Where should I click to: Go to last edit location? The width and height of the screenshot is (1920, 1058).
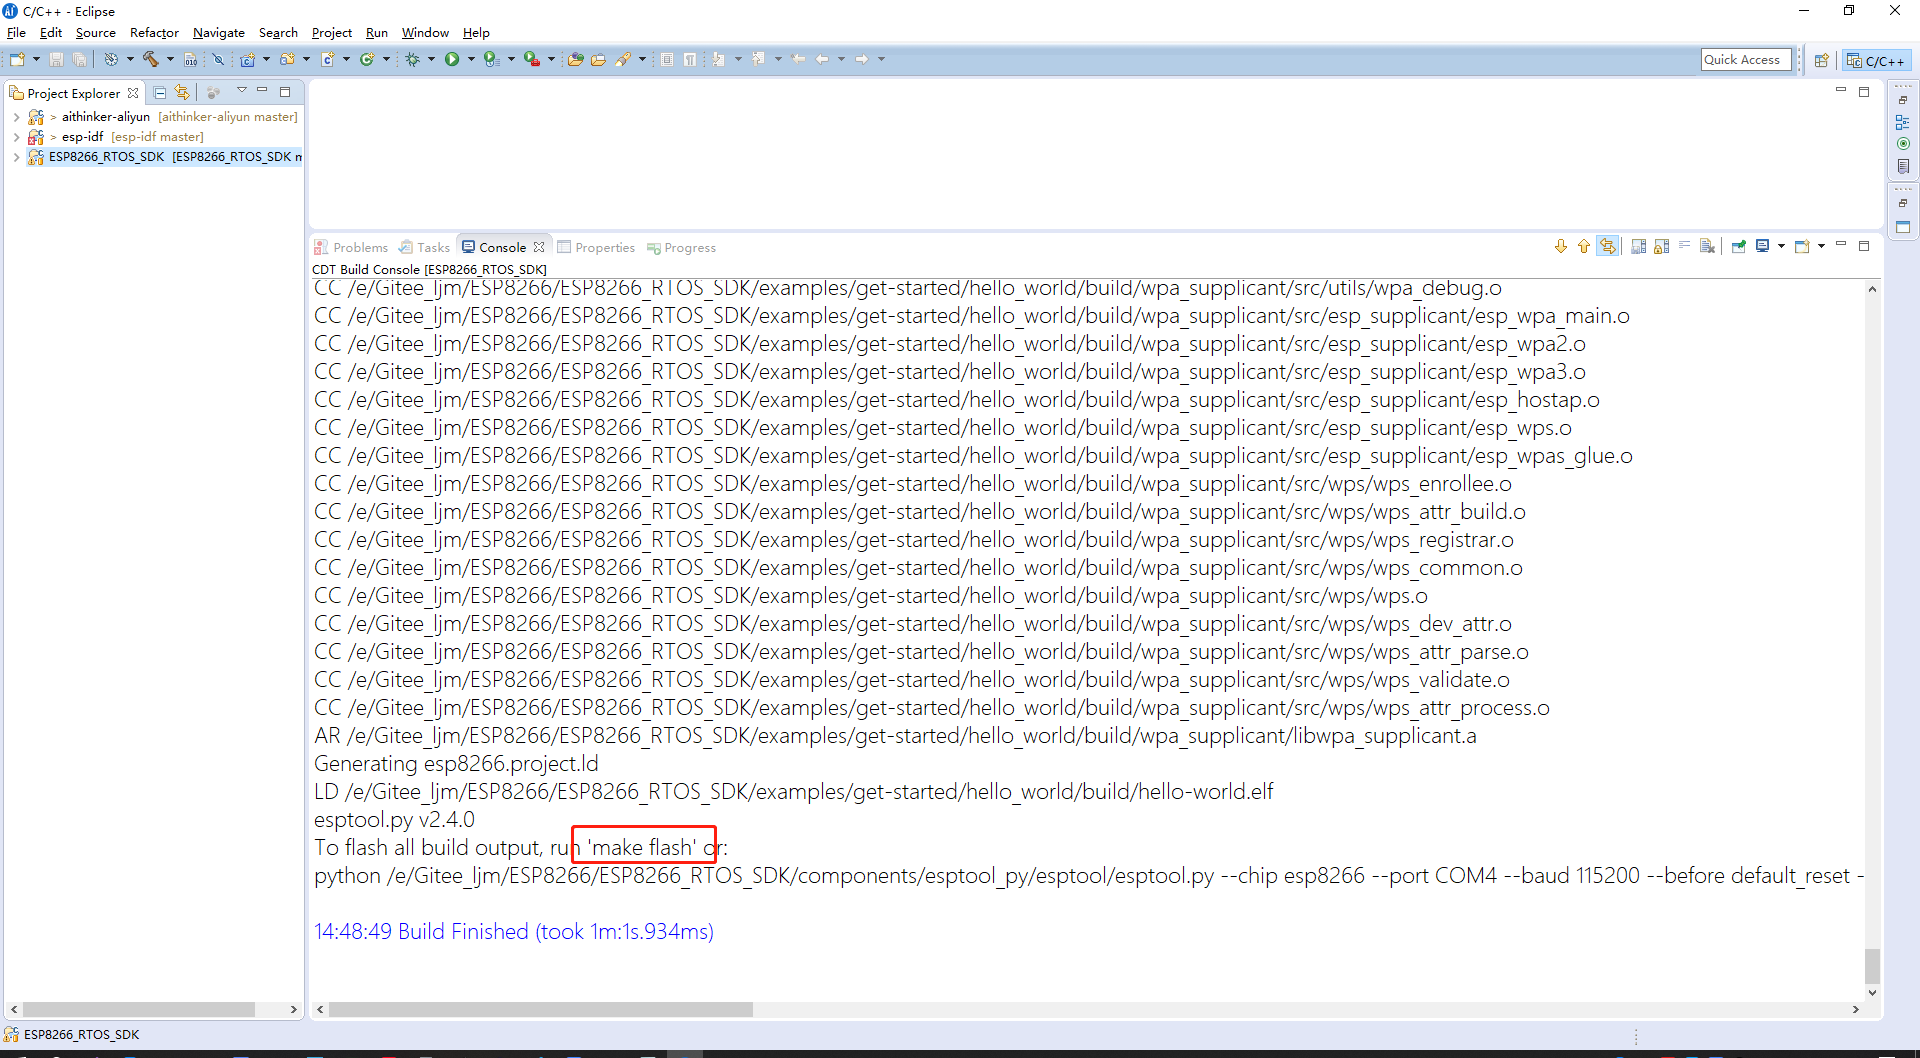tap(798, 60)
